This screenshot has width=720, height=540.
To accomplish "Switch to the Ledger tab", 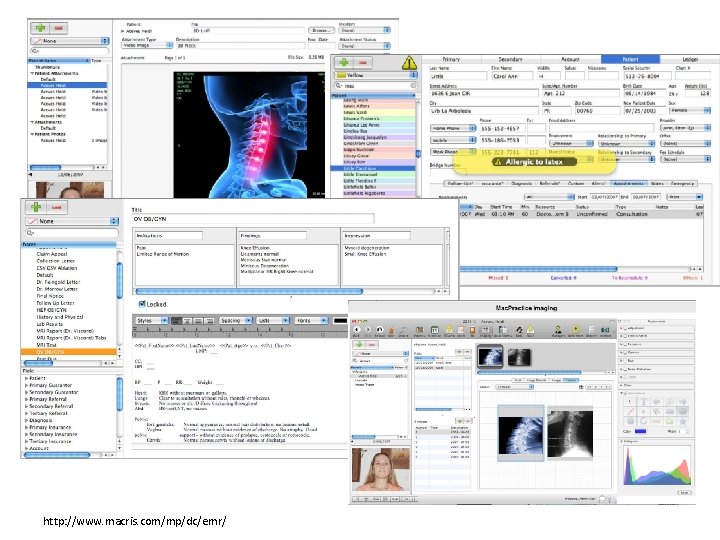I will coord(690,59).
